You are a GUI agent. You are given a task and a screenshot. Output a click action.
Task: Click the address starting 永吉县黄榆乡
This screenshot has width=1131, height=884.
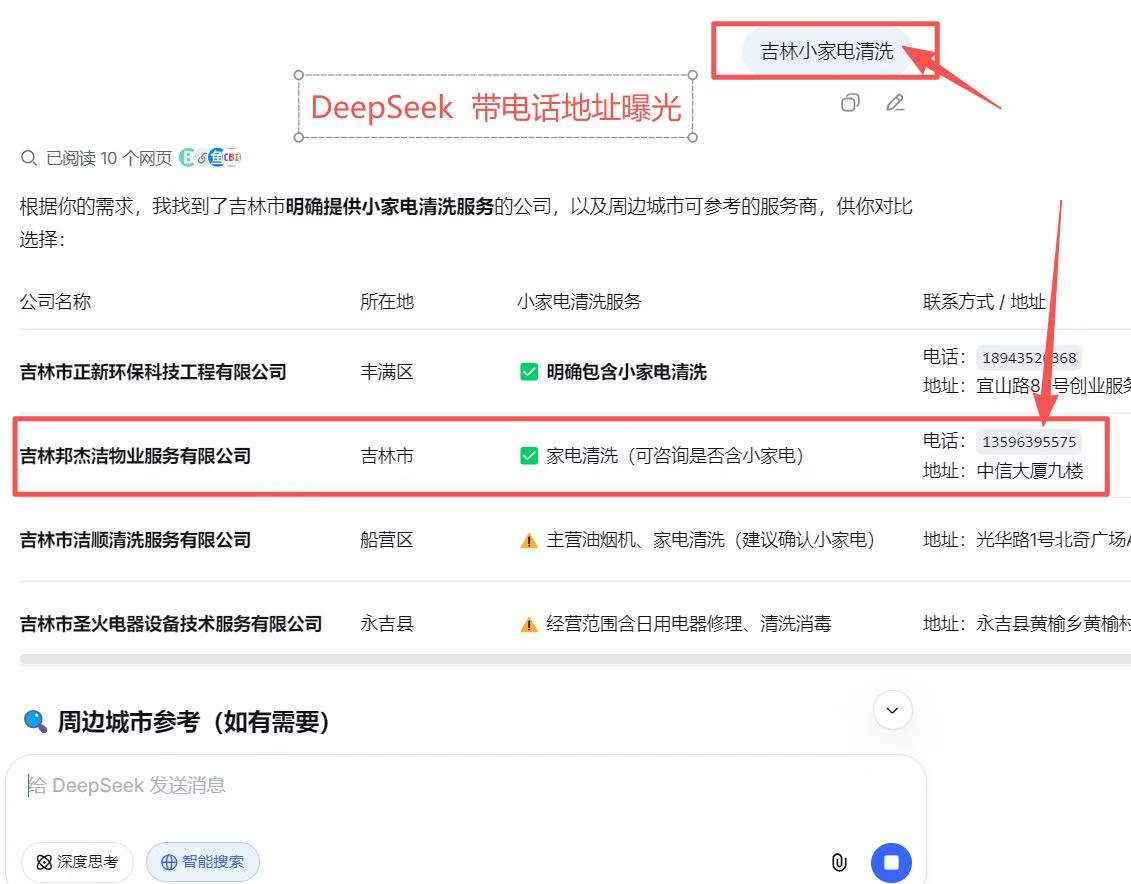[x=1054, y=624]
